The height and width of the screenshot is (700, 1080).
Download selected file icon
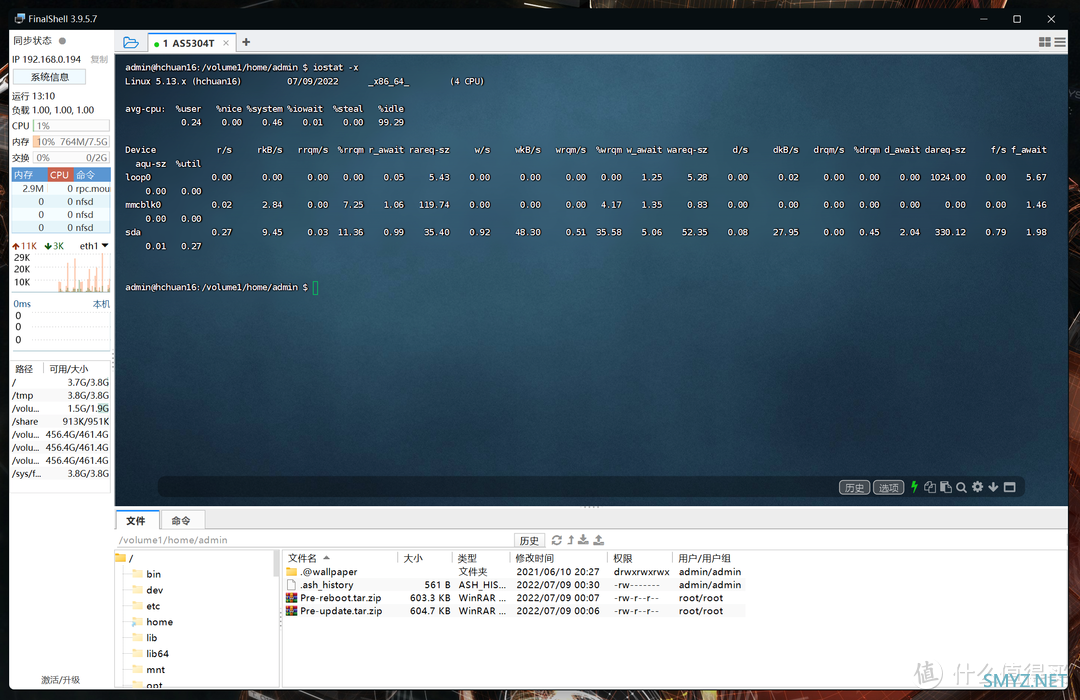coord(583,539)
